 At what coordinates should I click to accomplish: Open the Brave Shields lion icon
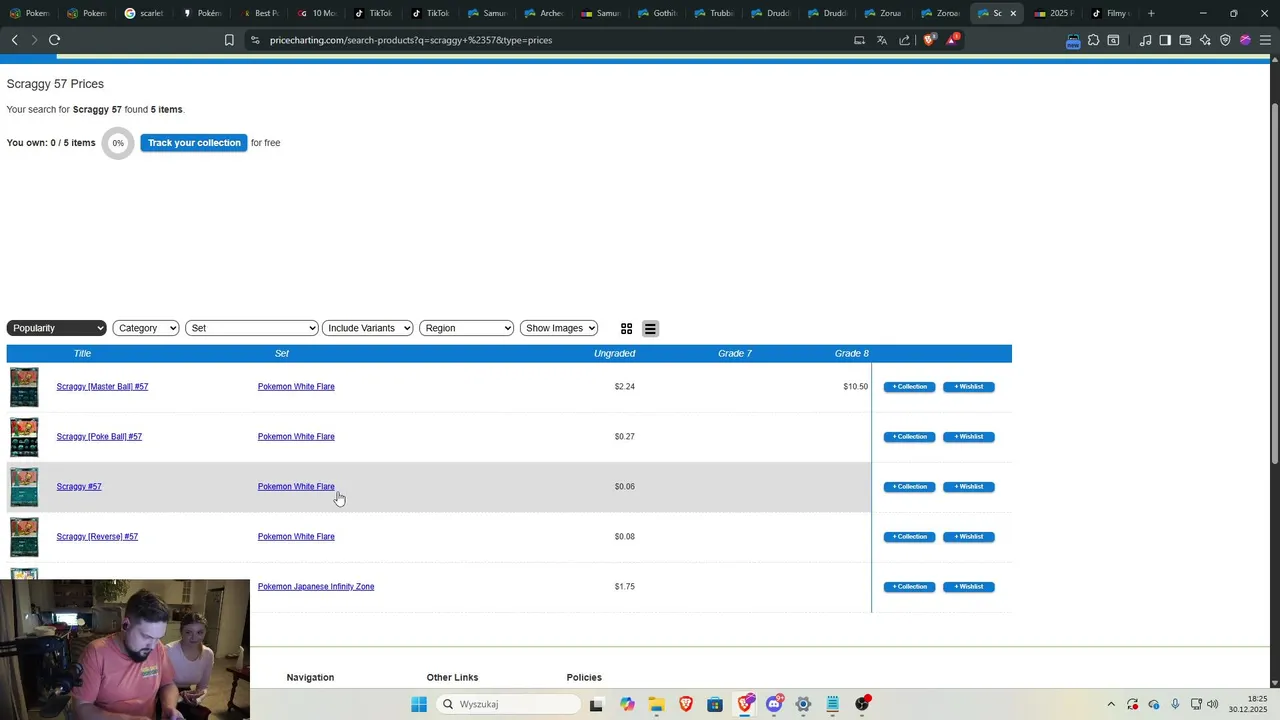(x=929, y=40)
